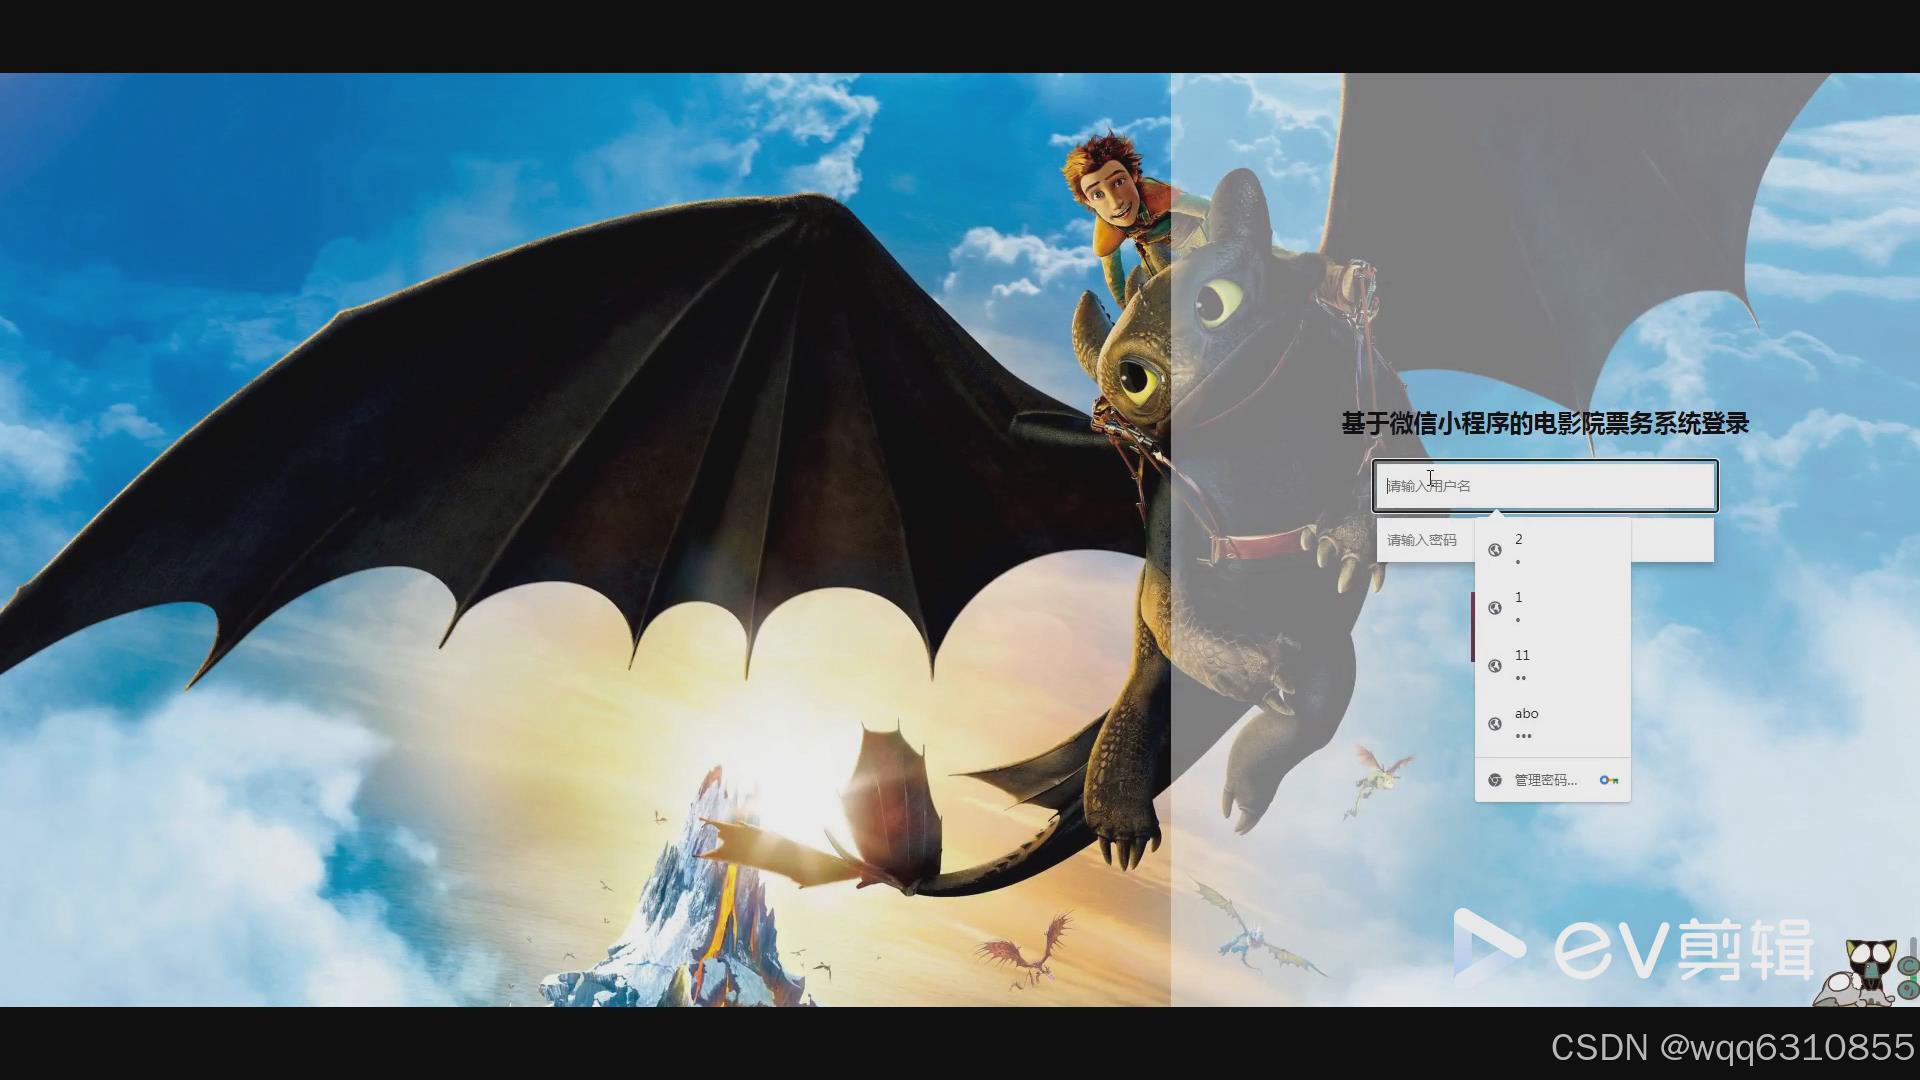This screenshot has height=1080, width=1920.
Task: Click round C icon at right edge
Action: coord(1909,967)
